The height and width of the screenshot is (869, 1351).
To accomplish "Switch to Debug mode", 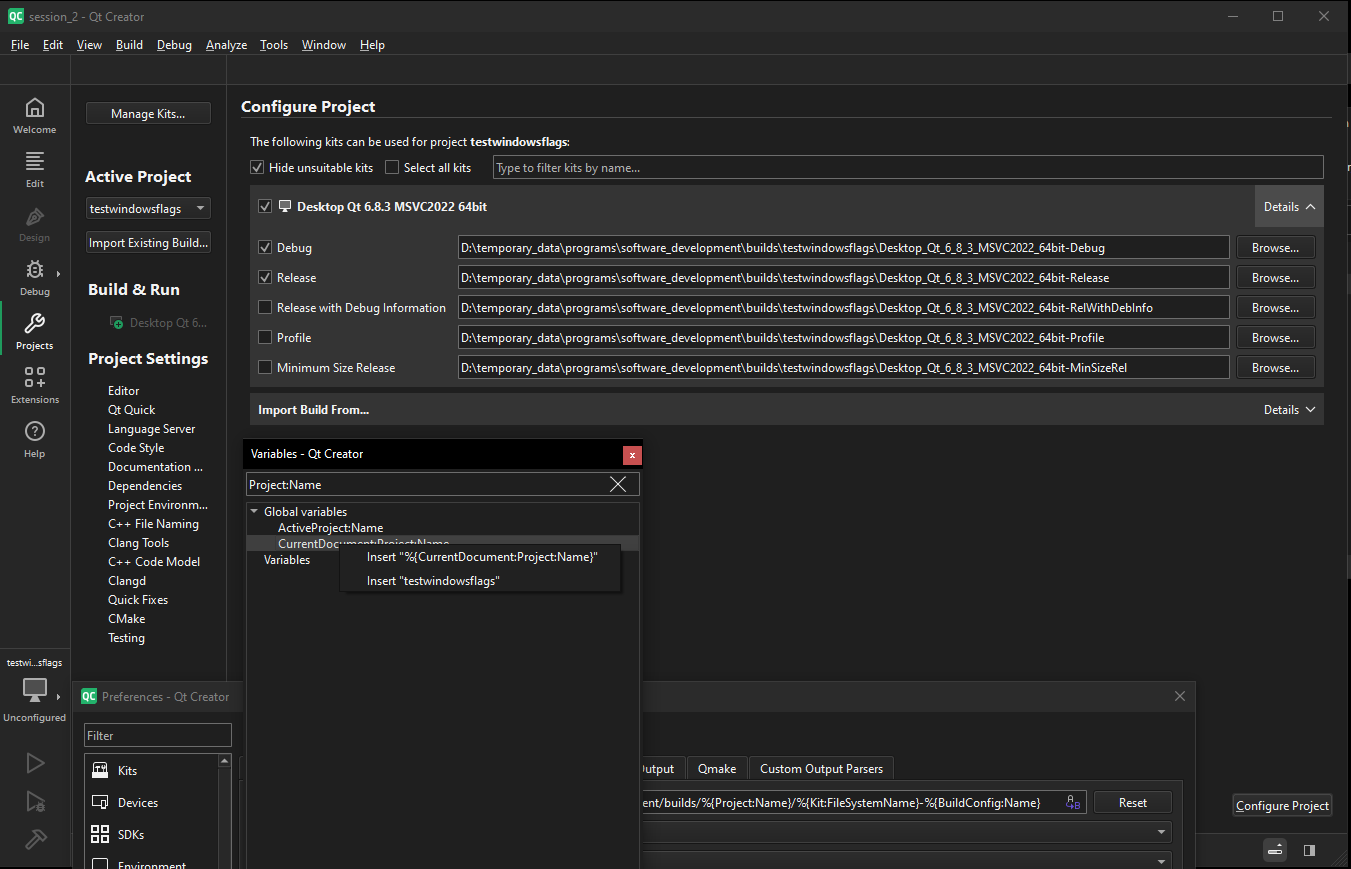I will 34,278.
